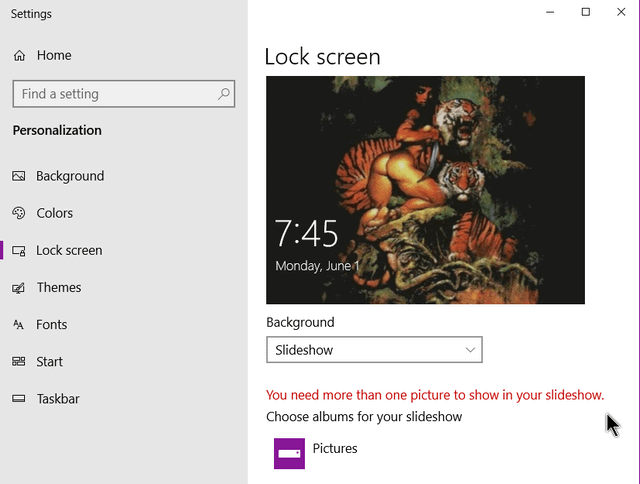640x484 pixels.
Task: Click 'Monday, June 1' date text
Action: [x=317, y=266]
